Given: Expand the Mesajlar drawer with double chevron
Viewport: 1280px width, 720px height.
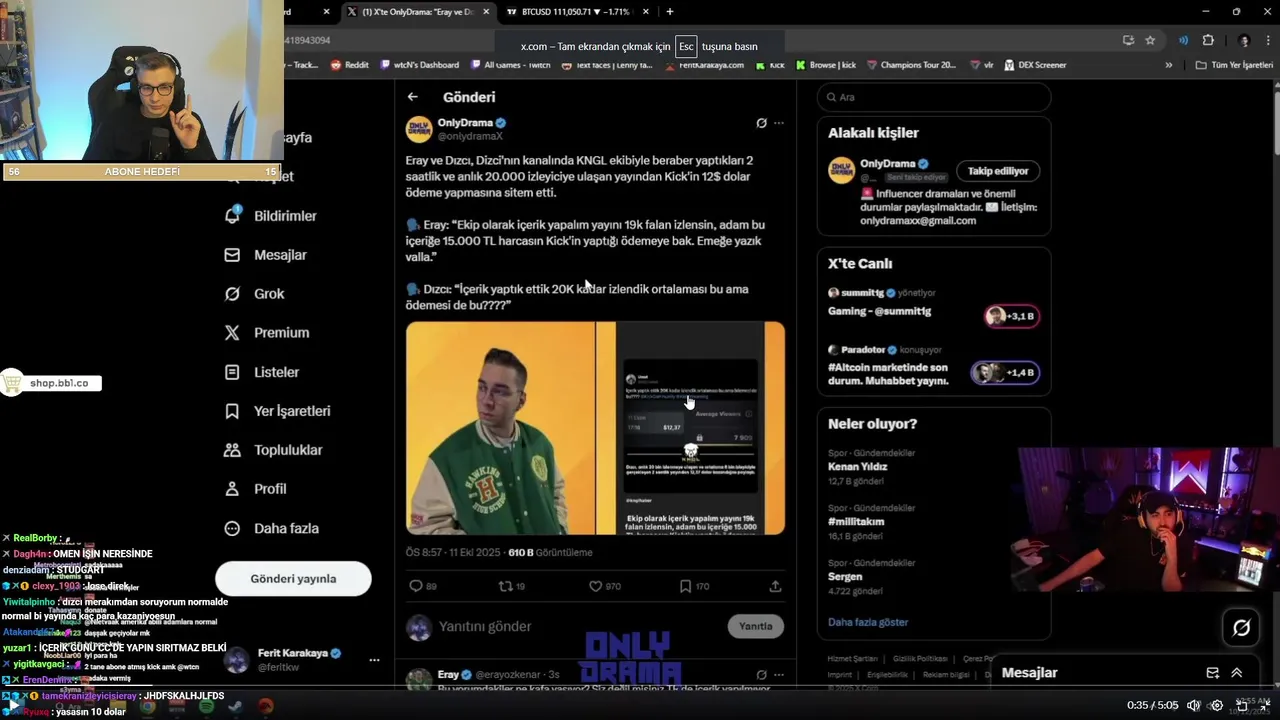Looking at the screenshot, I should tap(1237, 673).
